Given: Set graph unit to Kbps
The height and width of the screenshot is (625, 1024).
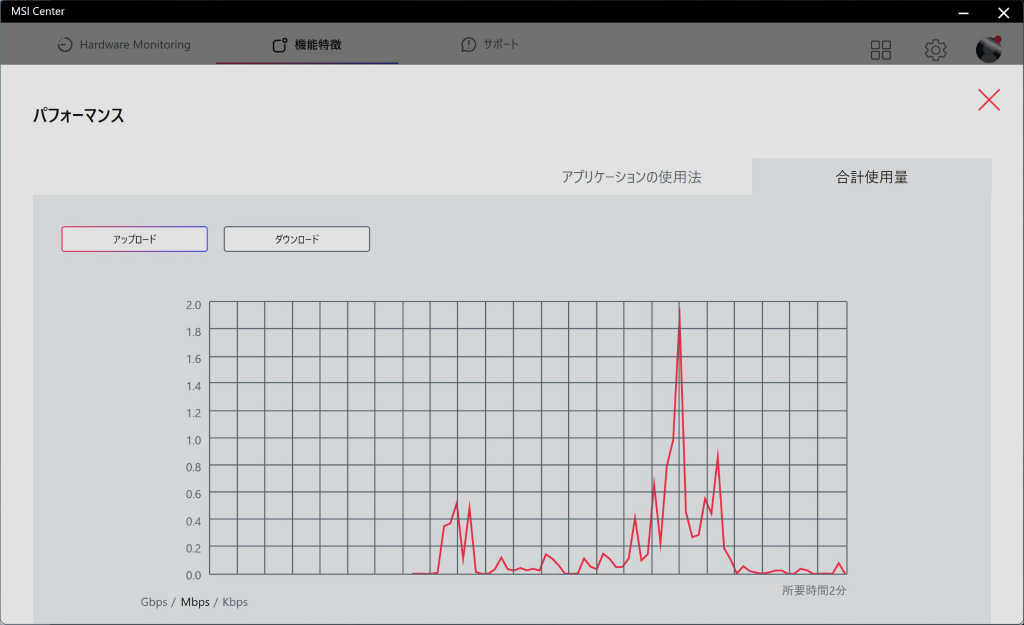Looking at the screenshot, I should [x=235, y=602].
